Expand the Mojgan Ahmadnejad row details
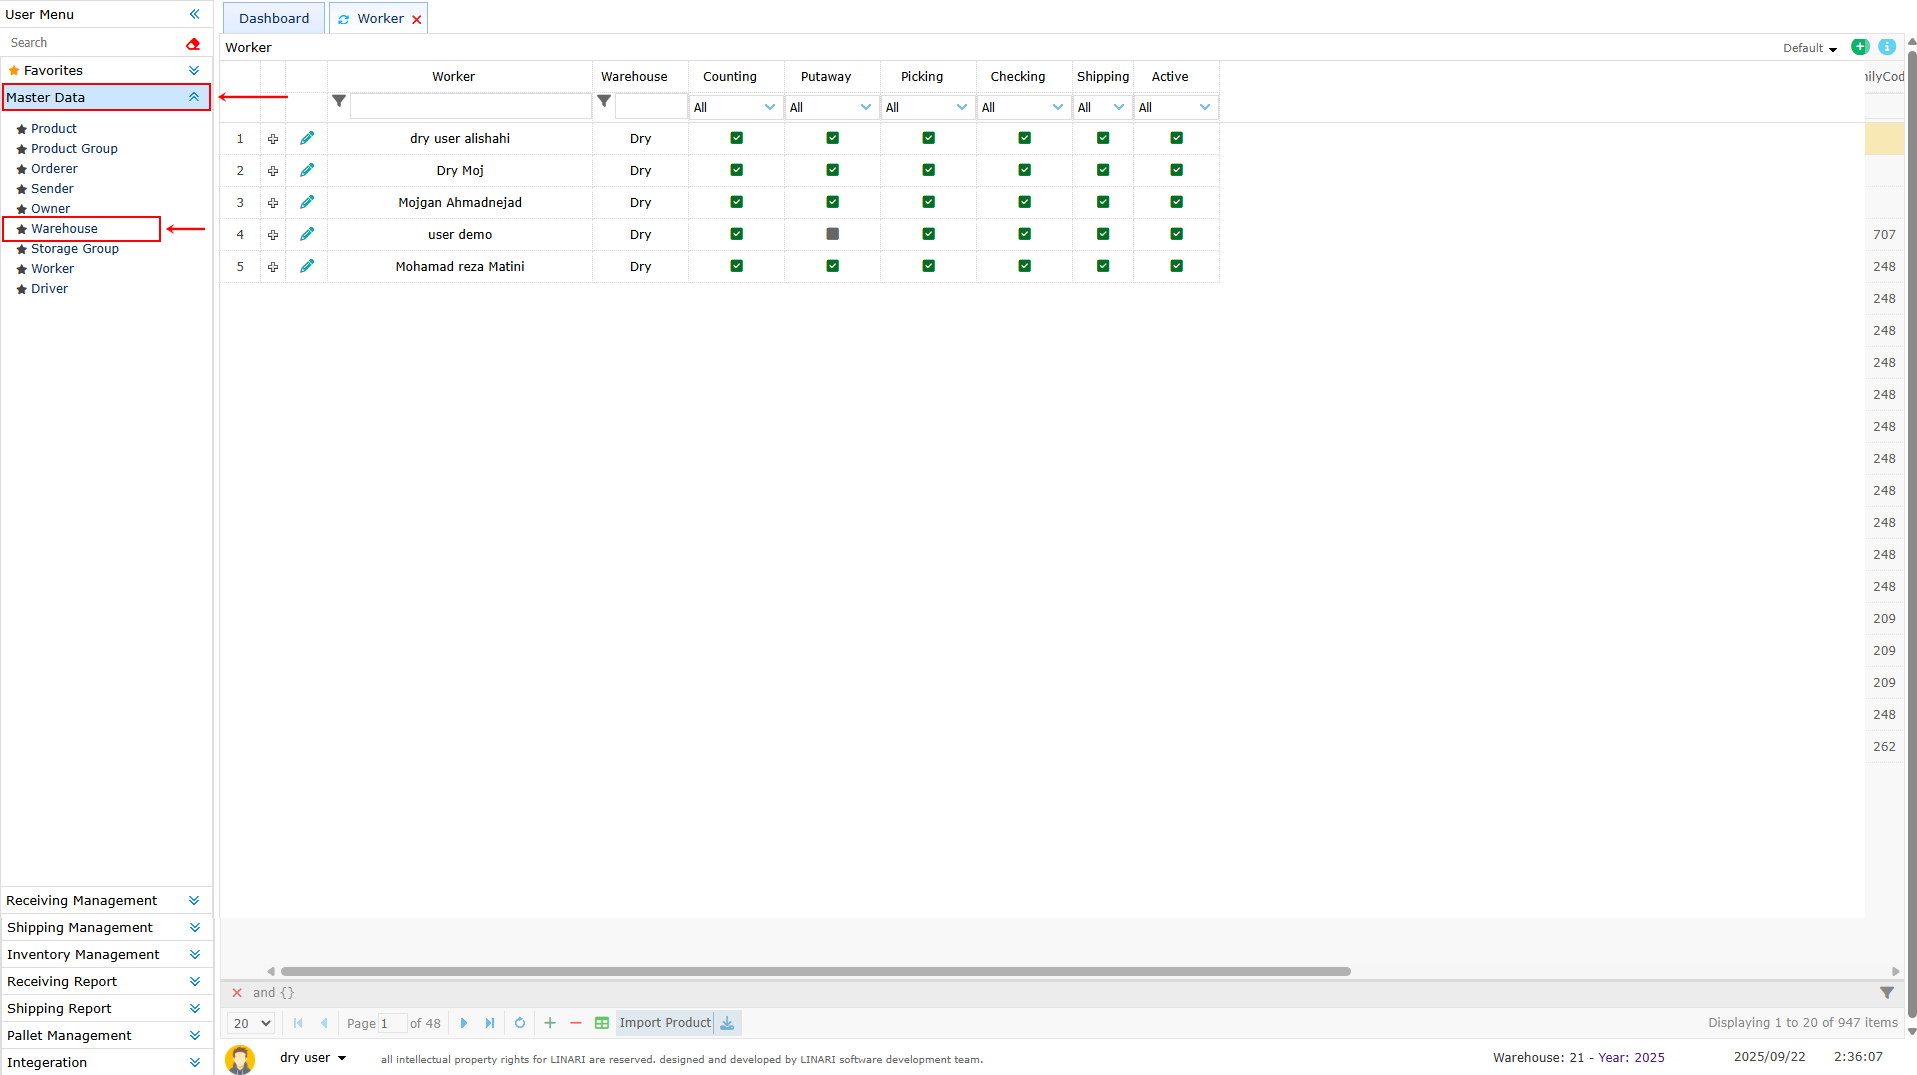This screenshot has width=1917, height=1075. click(273, 203)
